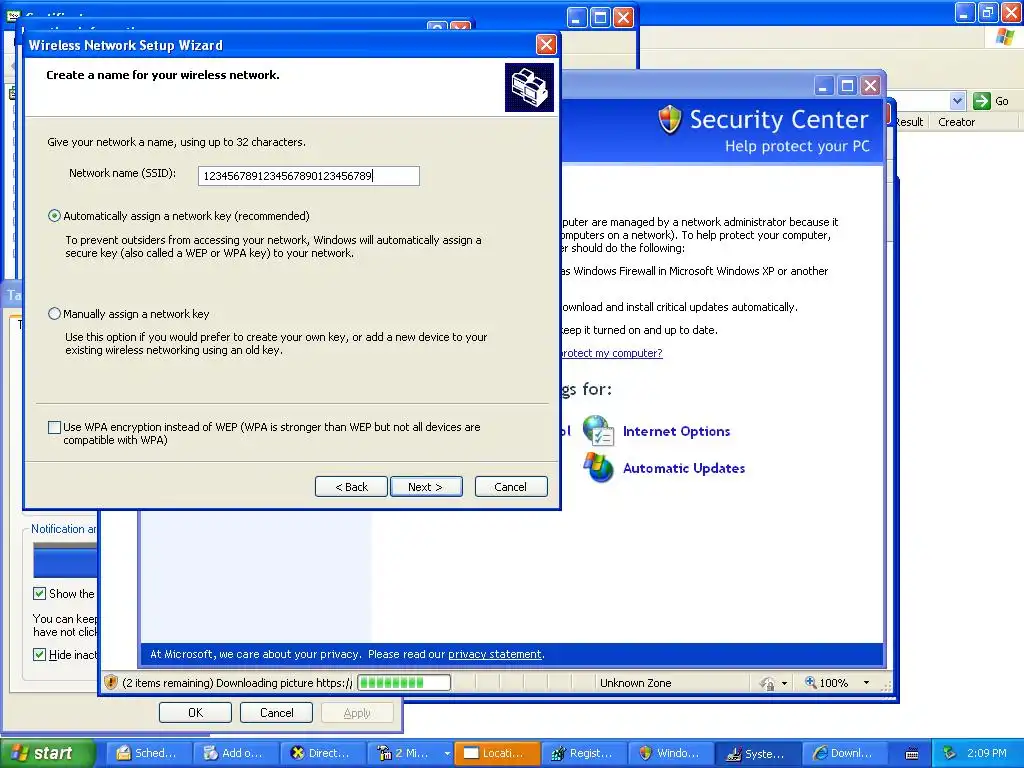The width and height of the screenshot is (1024, 768).
Task: Open the Direct... taskbar item
Action: point(323,753)
